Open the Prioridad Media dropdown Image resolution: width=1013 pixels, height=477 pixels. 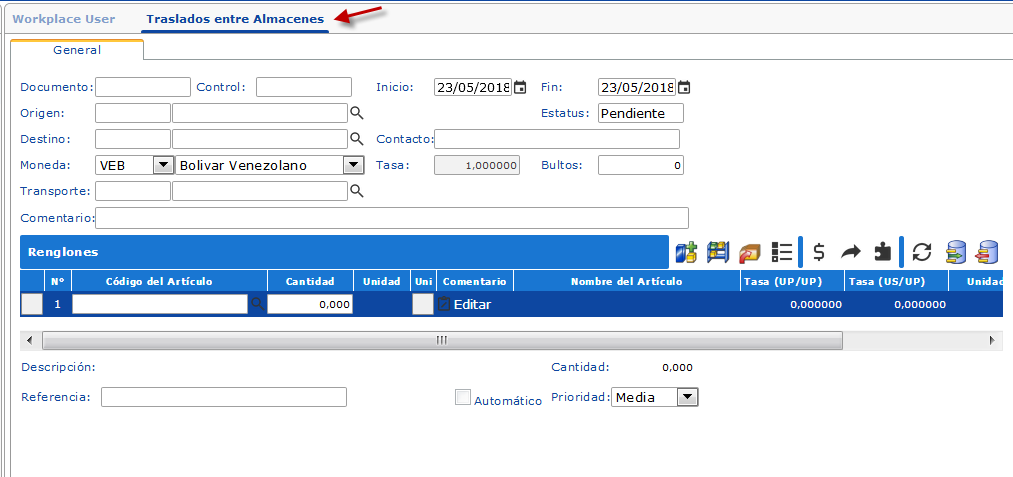pyautogui.click(x=687, y=398)
